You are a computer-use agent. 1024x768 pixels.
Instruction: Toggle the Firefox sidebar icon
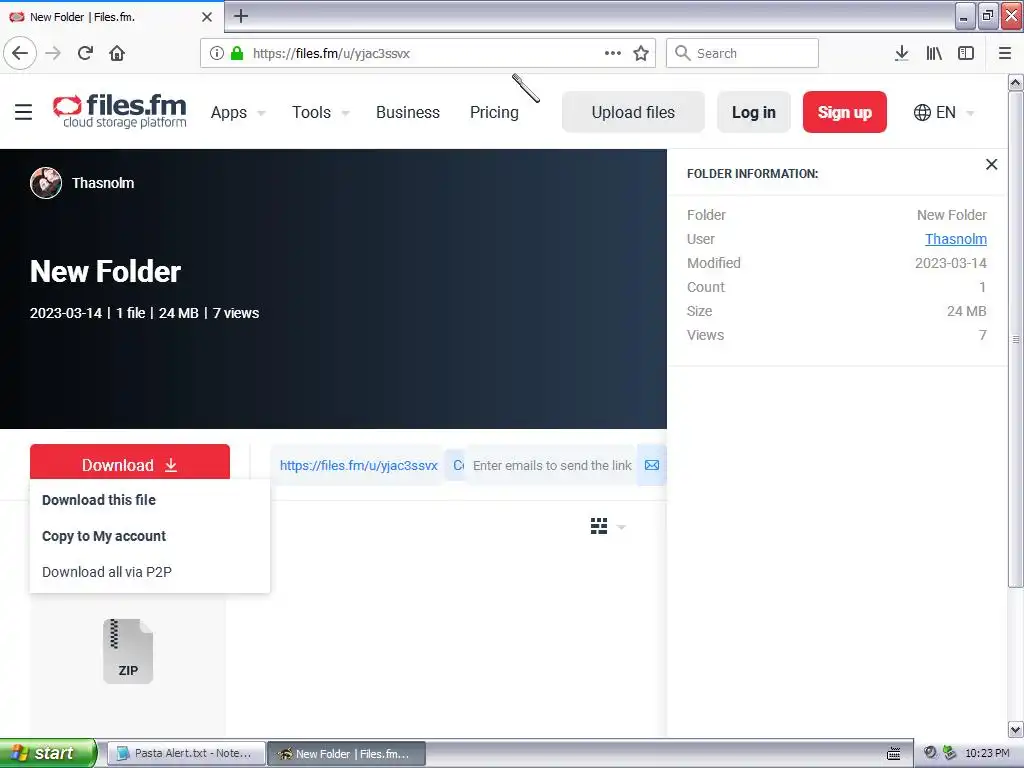click(966, 53)
